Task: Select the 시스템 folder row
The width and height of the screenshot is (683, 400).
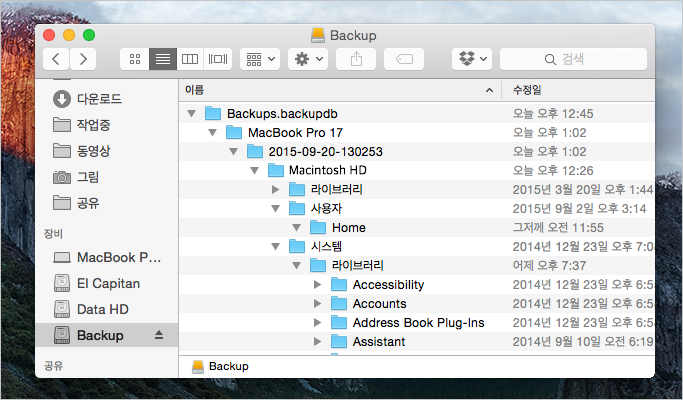Action: [417, 247]
